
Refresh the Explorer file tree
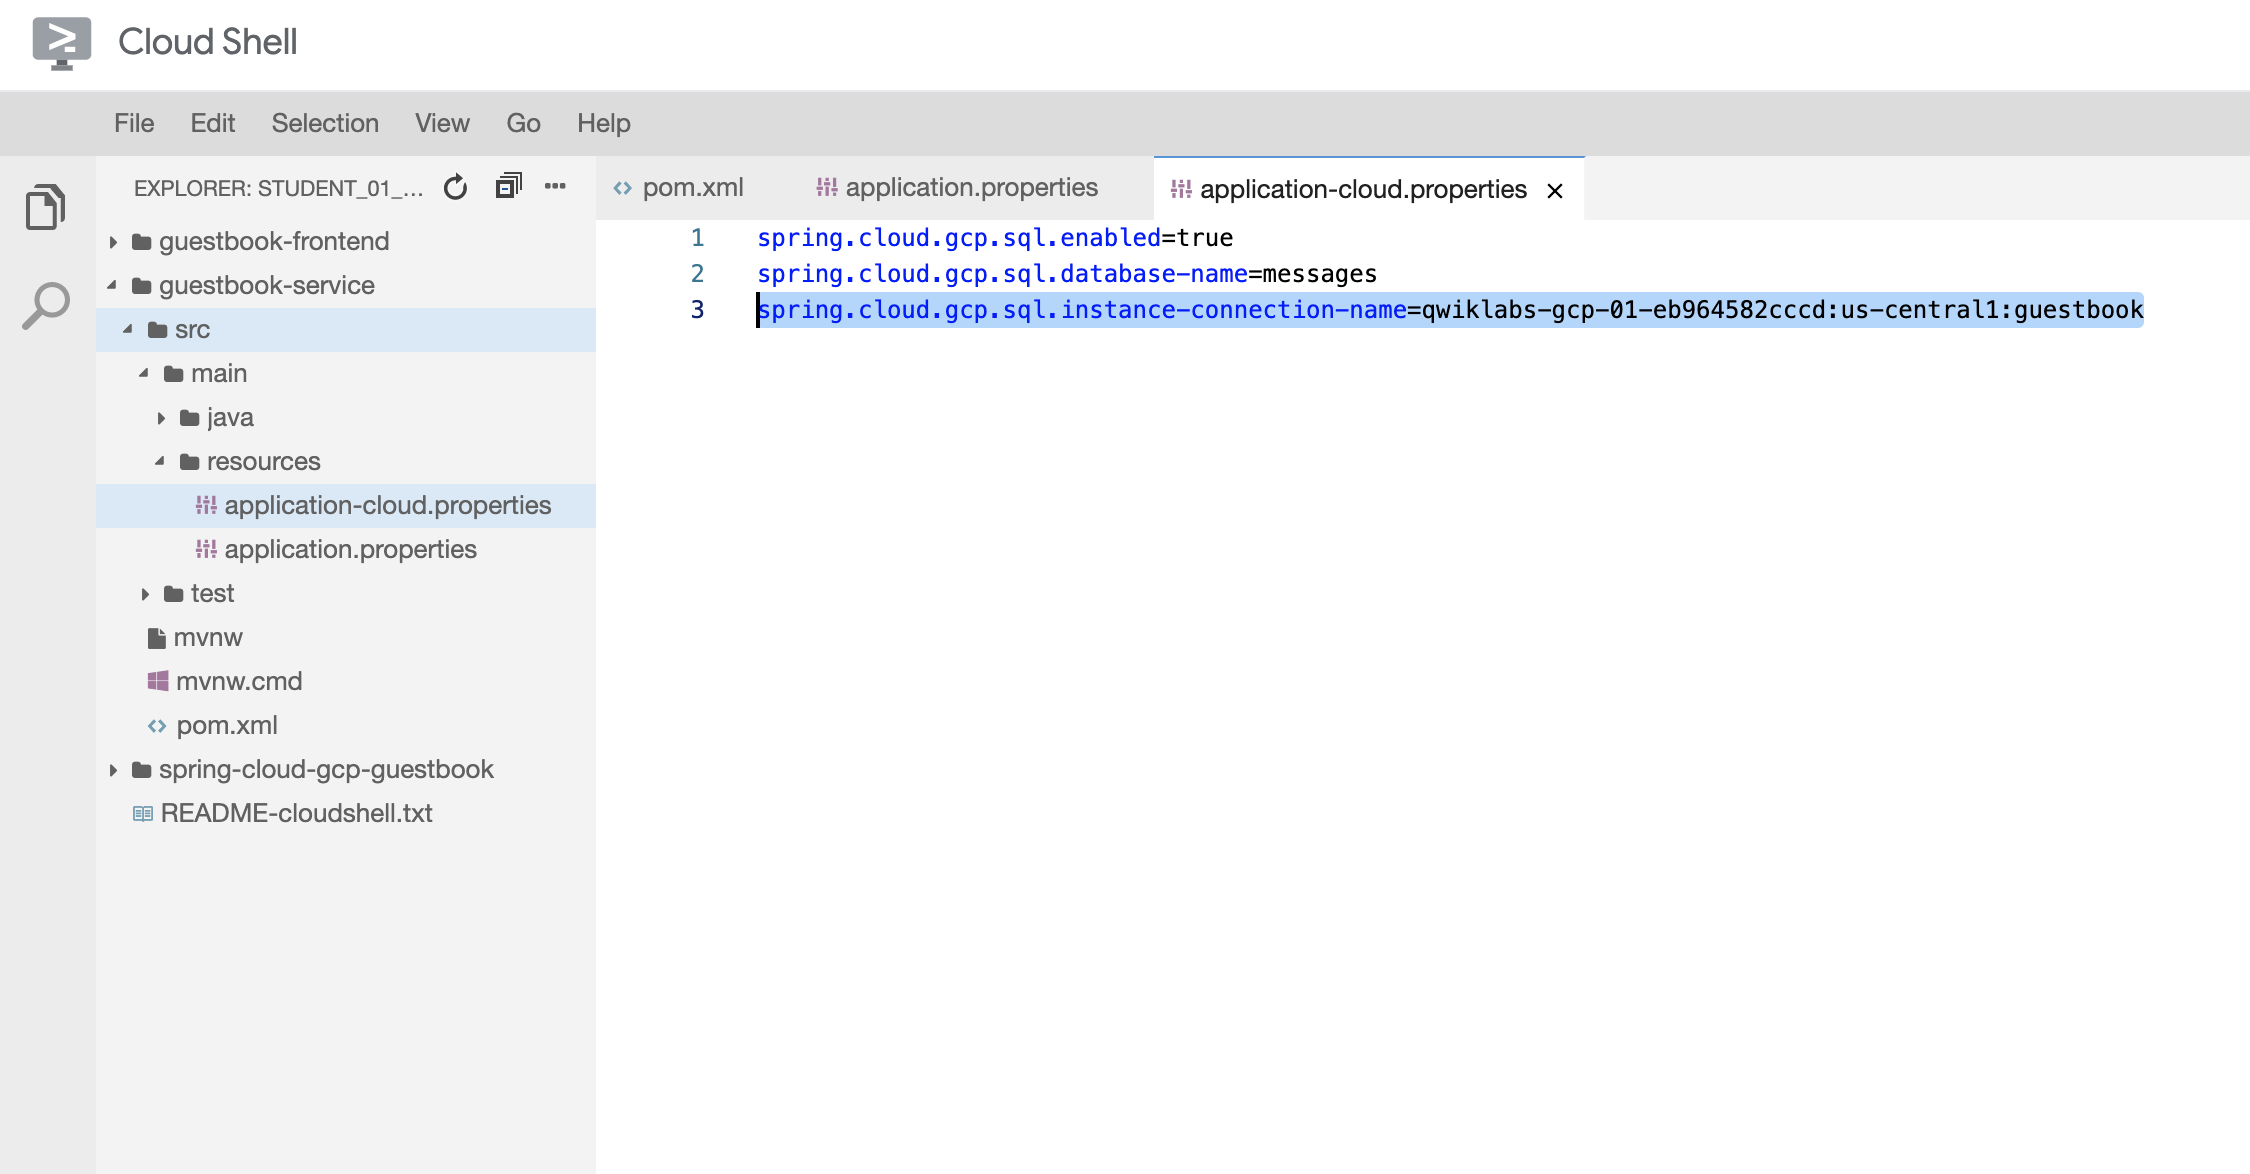[x=456, y=187]
